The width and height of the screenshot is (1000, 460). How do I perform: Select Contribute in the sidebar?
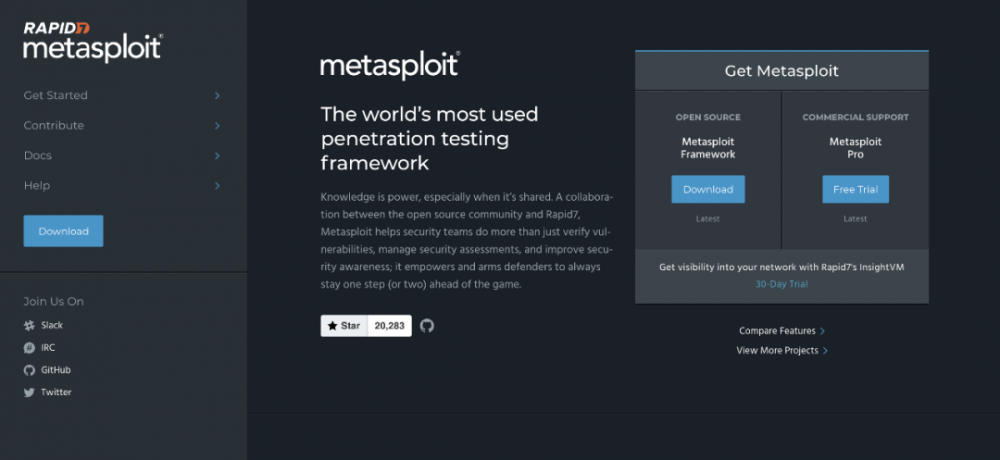tap(54, 126)
